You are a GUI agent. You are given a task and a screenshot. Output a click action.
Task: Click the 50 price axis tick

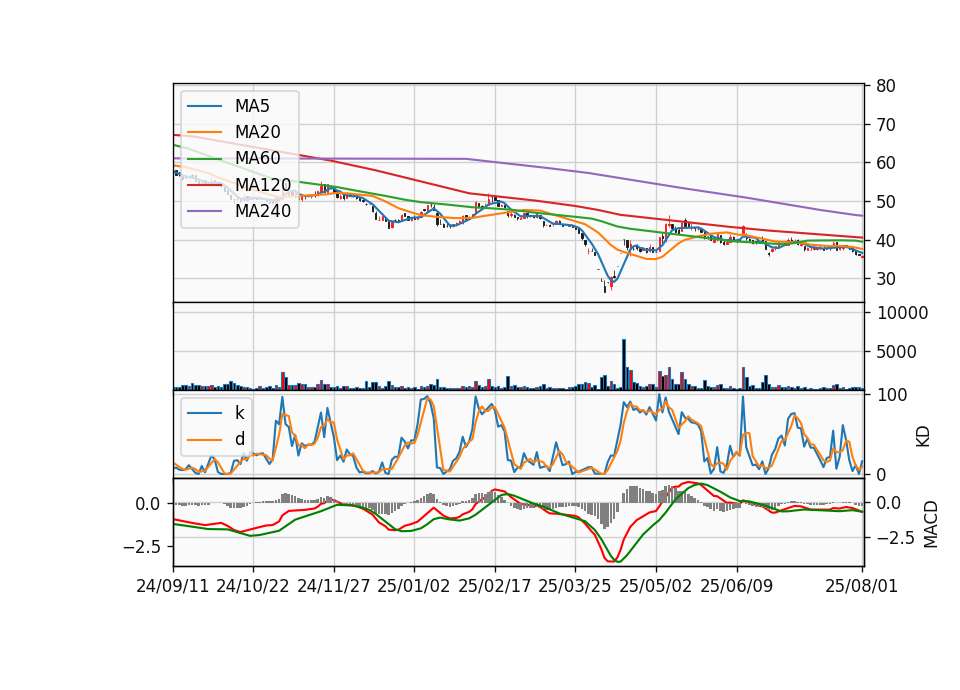pos(885,201)
